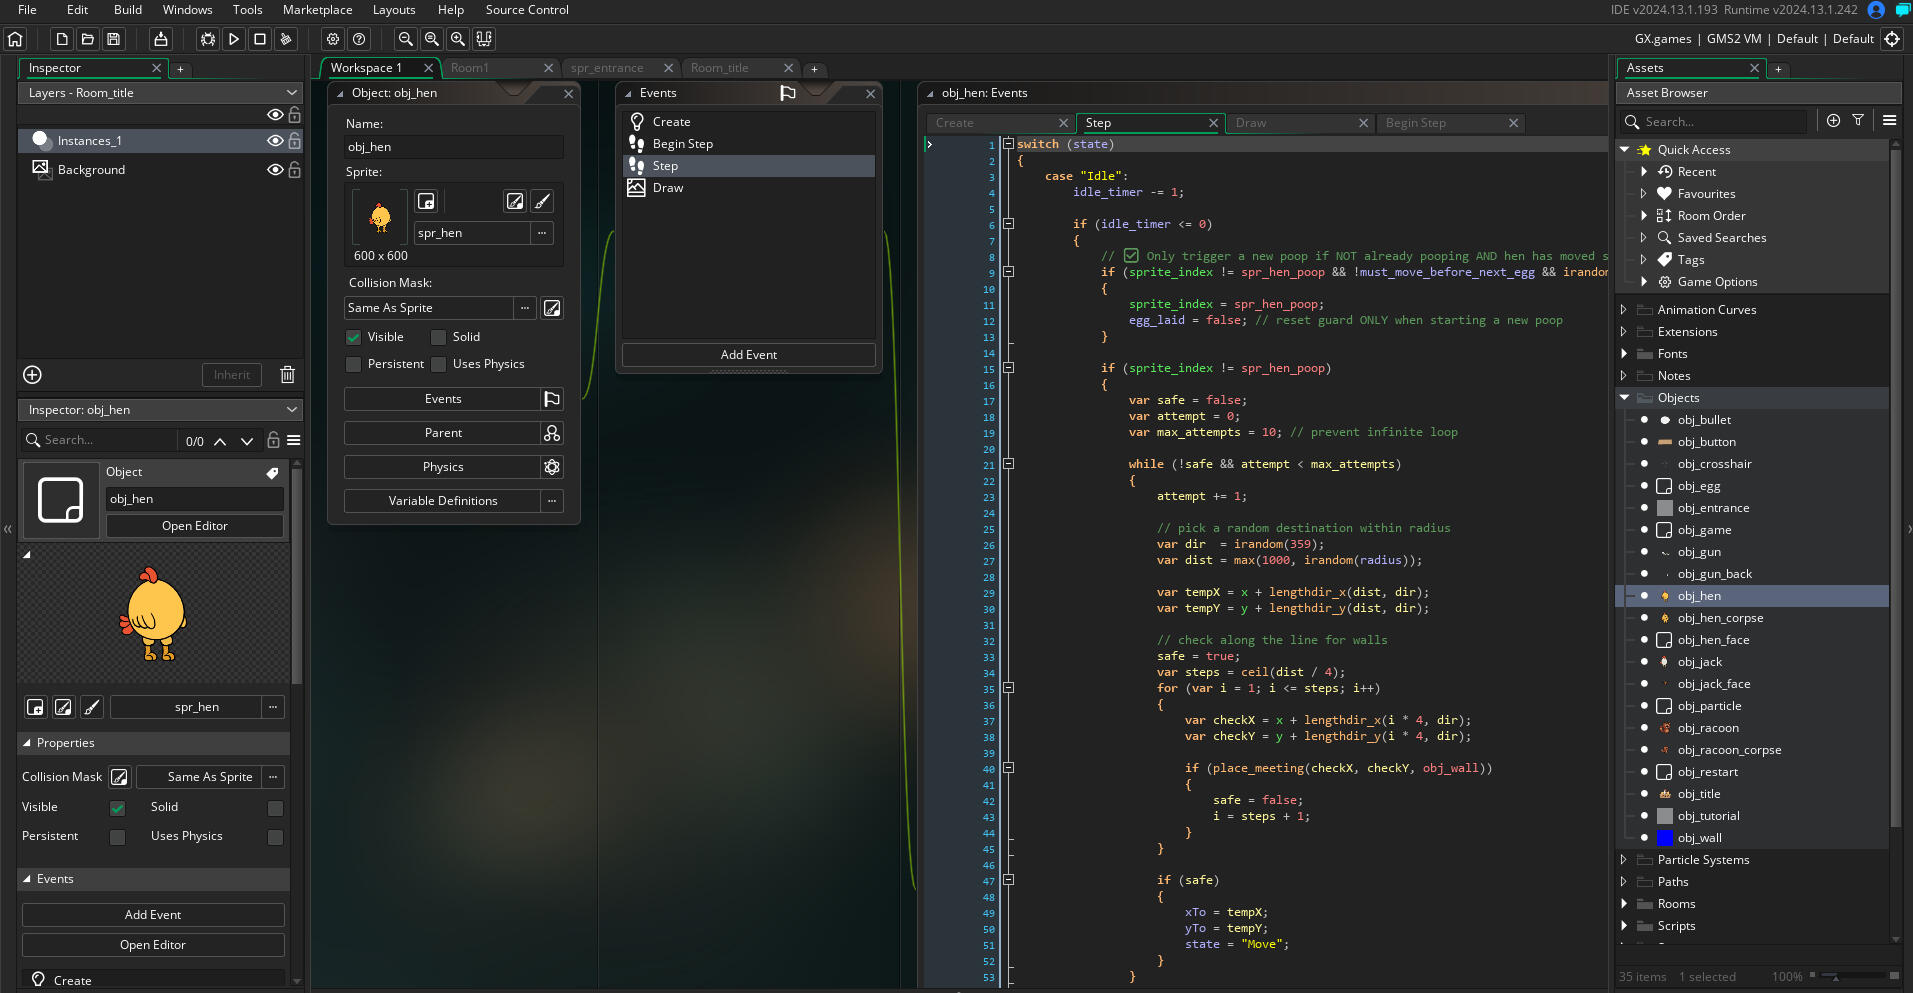This screenshot has width=1913, height=993.
Task: Toggle Persistent checkbox in Object window
Action: [x=354, y=364]
